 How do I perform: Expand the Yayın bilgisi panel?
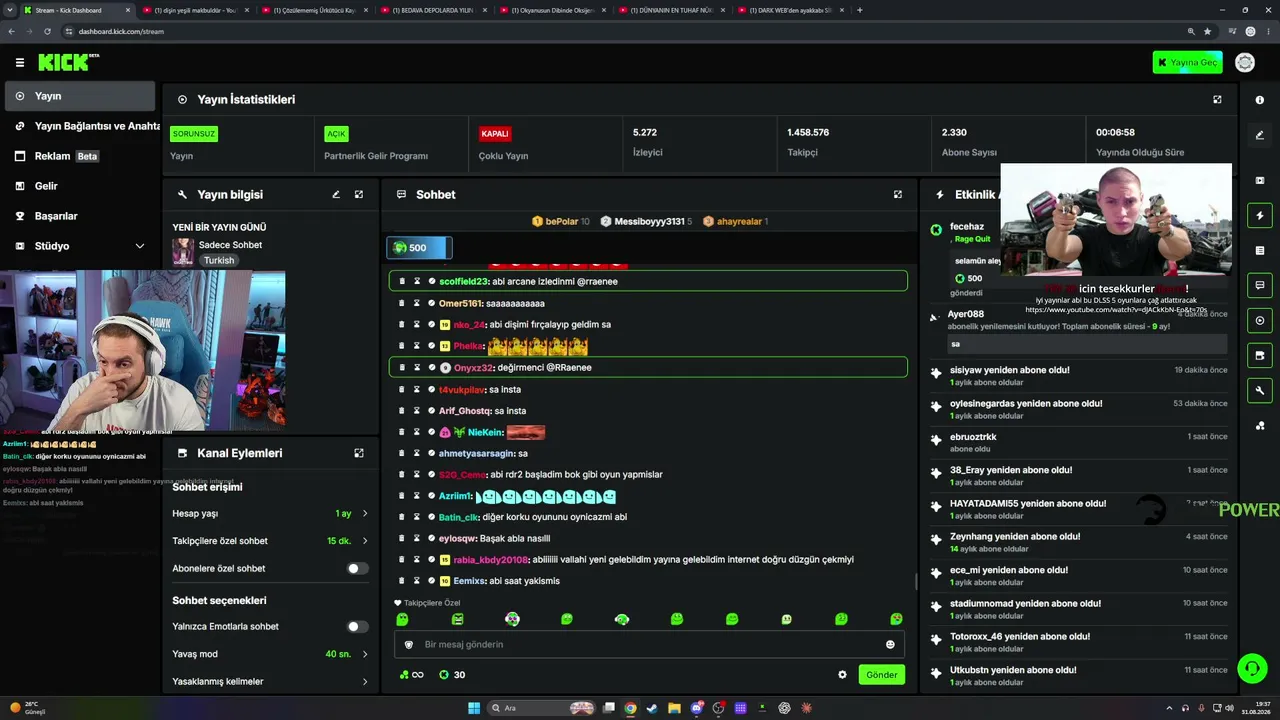click(x=359, y=195)
